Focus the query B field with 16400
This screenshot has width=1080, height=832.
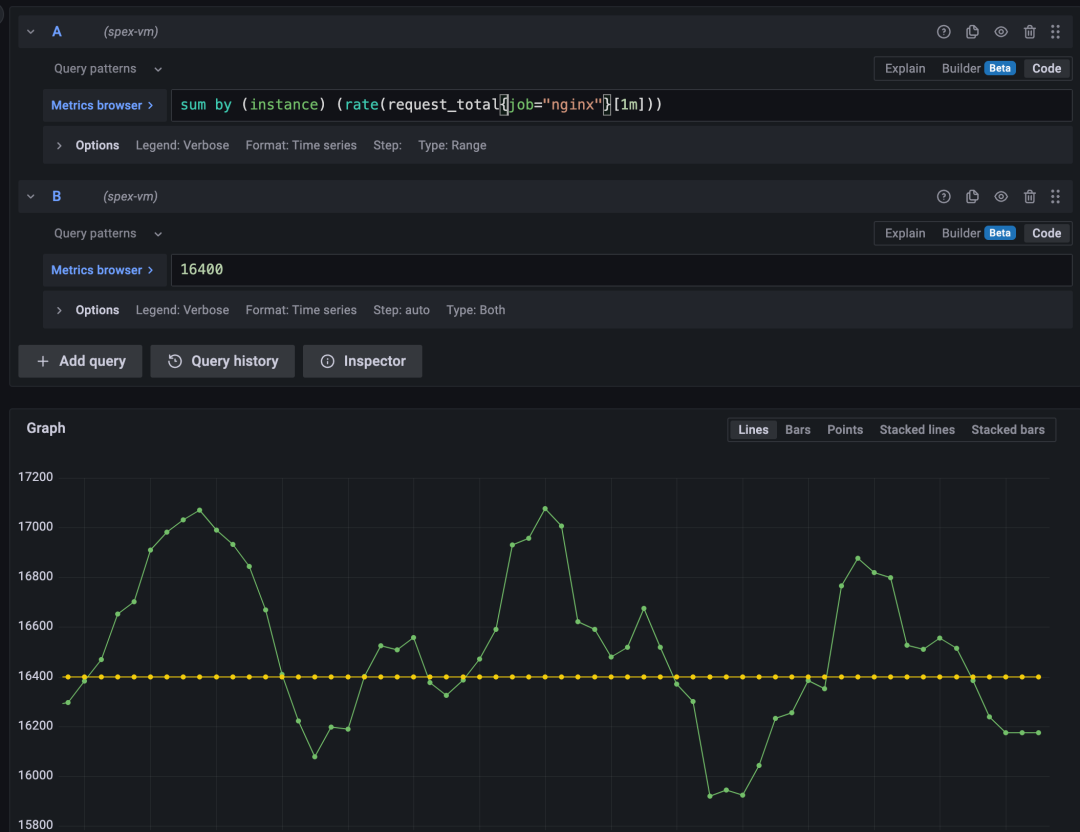point(621,270)
